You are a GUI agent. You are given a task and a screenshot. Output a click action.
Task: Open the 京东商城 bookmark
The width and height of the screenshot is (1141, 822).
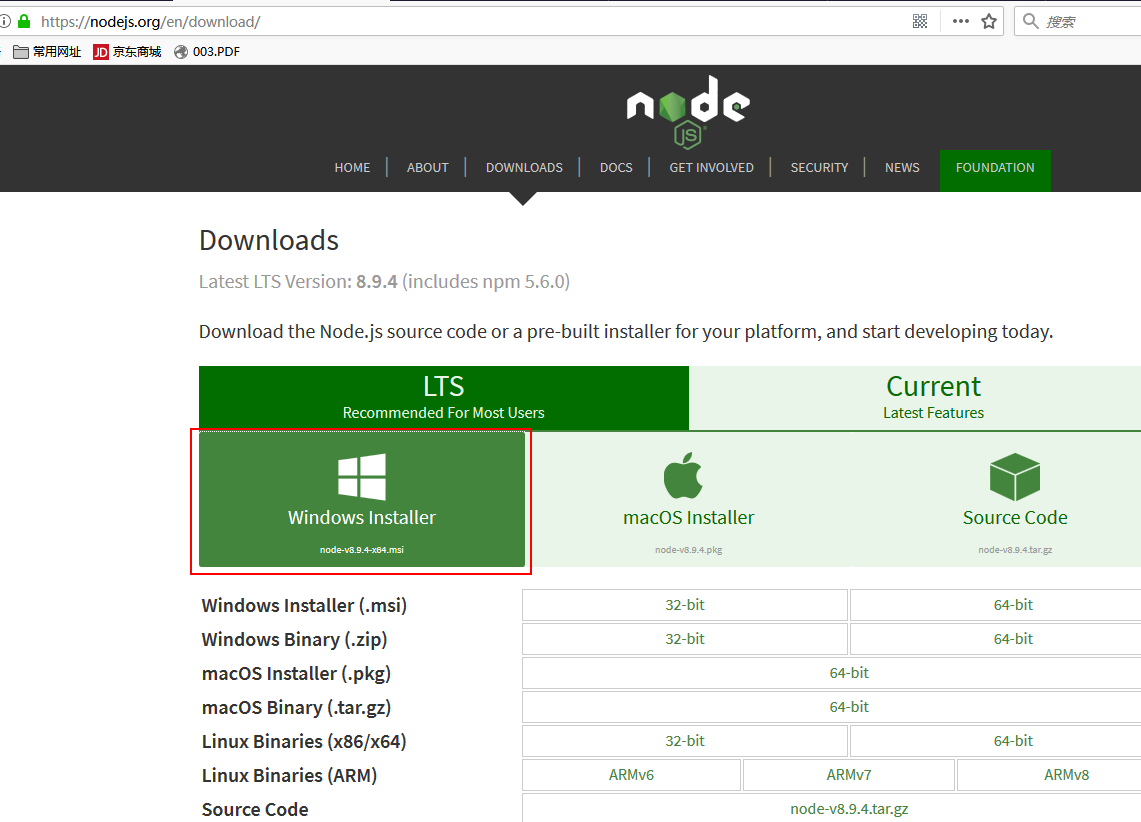[127, 52]
